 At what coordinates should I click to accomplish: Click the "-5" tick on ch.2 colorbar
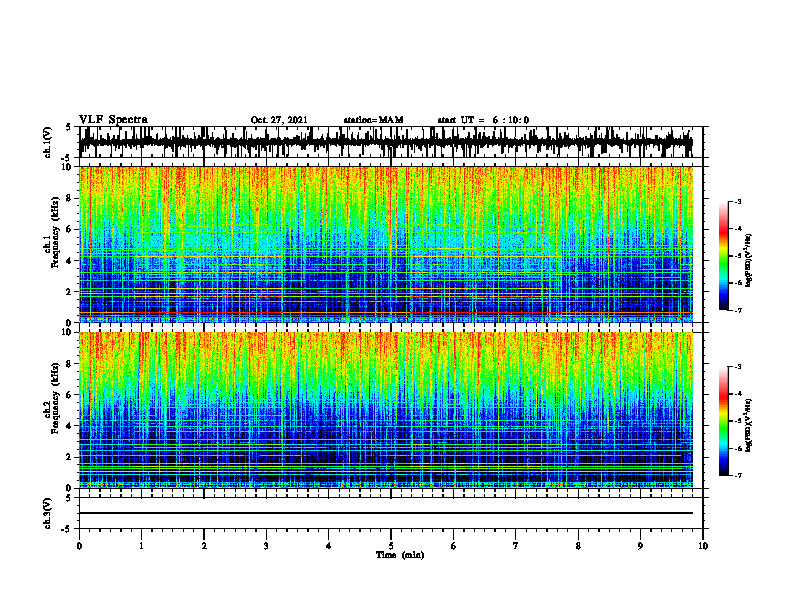click(x=738, y=421)
